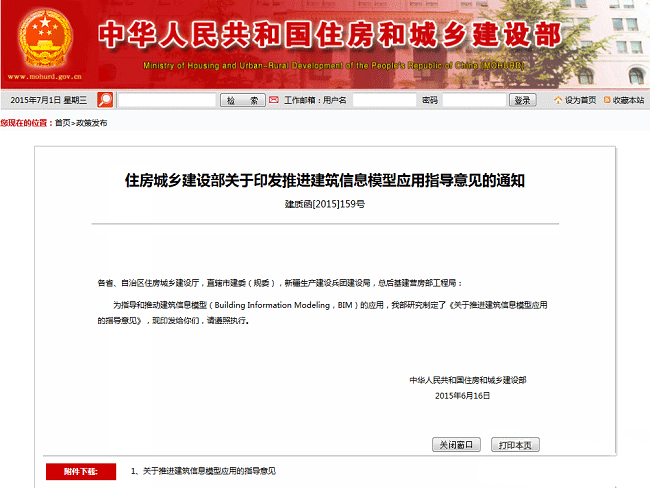Click the 工作邮箱 label
This screenshot has height=488, width=650.
299,100
